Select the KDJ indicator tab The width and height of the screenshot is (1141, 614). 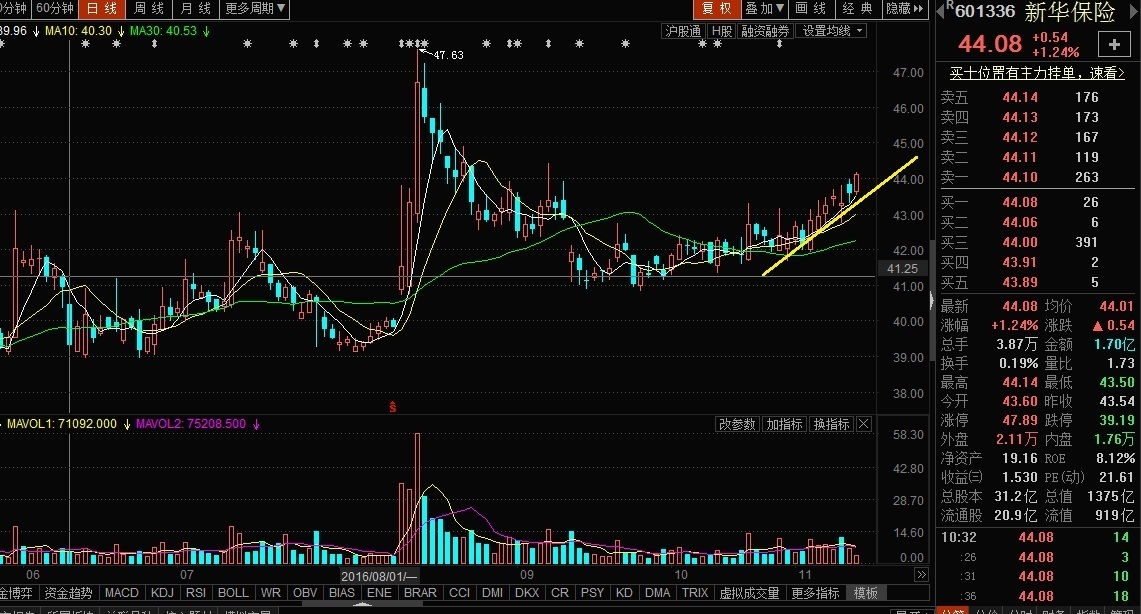(162, 593)
